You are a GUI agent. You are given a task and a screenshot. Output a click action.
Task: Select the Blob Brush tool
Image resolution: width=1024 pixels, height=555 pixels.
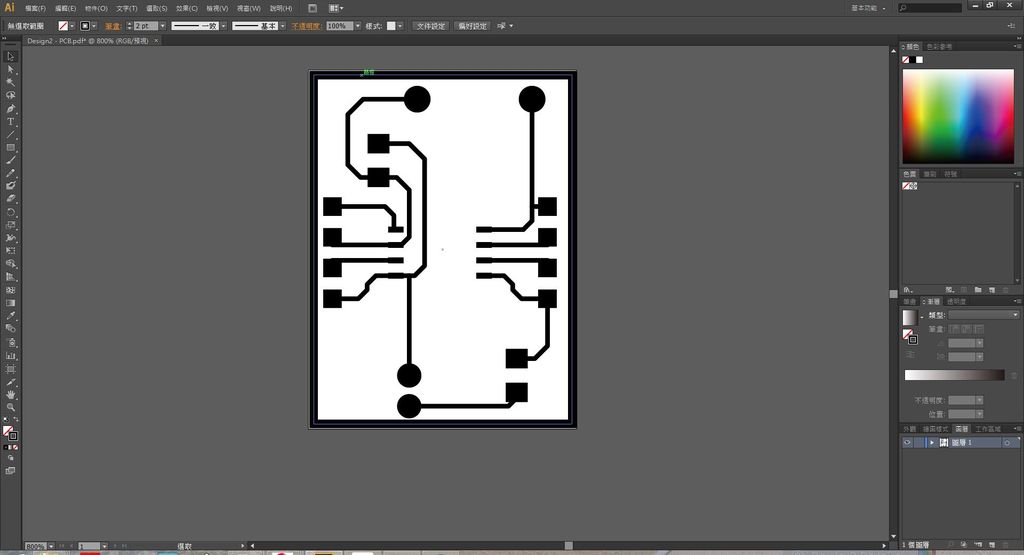point(10,186)
